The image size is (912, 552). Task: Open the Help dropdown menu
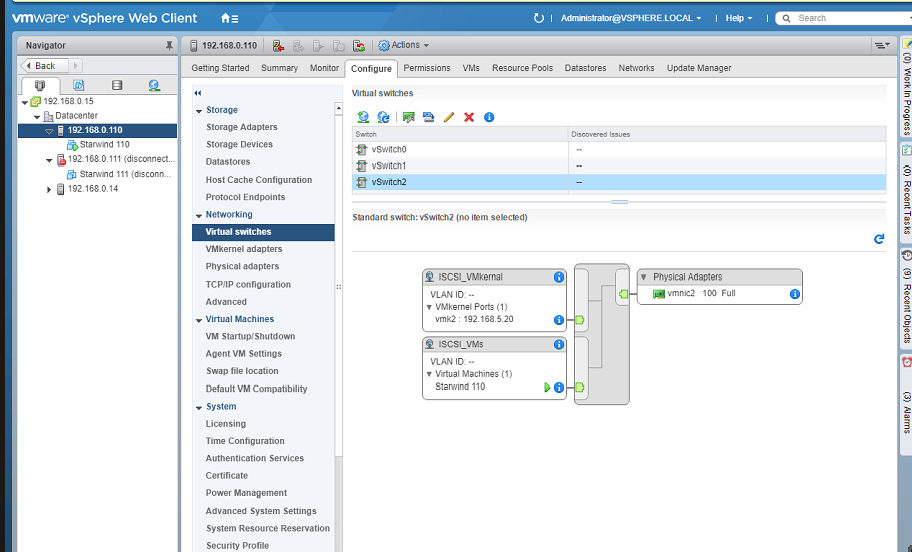click(739, 18)
